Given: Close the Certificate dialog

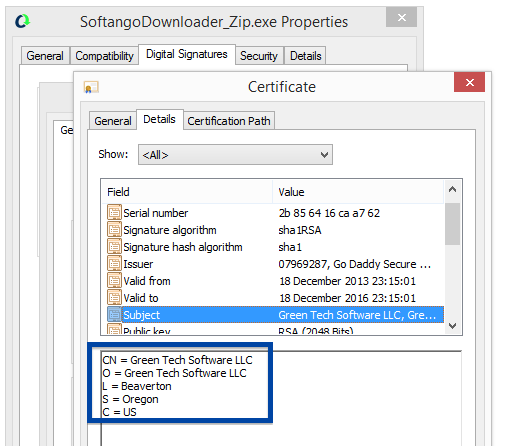Looking at the screenshot, I should coord(469,82).
